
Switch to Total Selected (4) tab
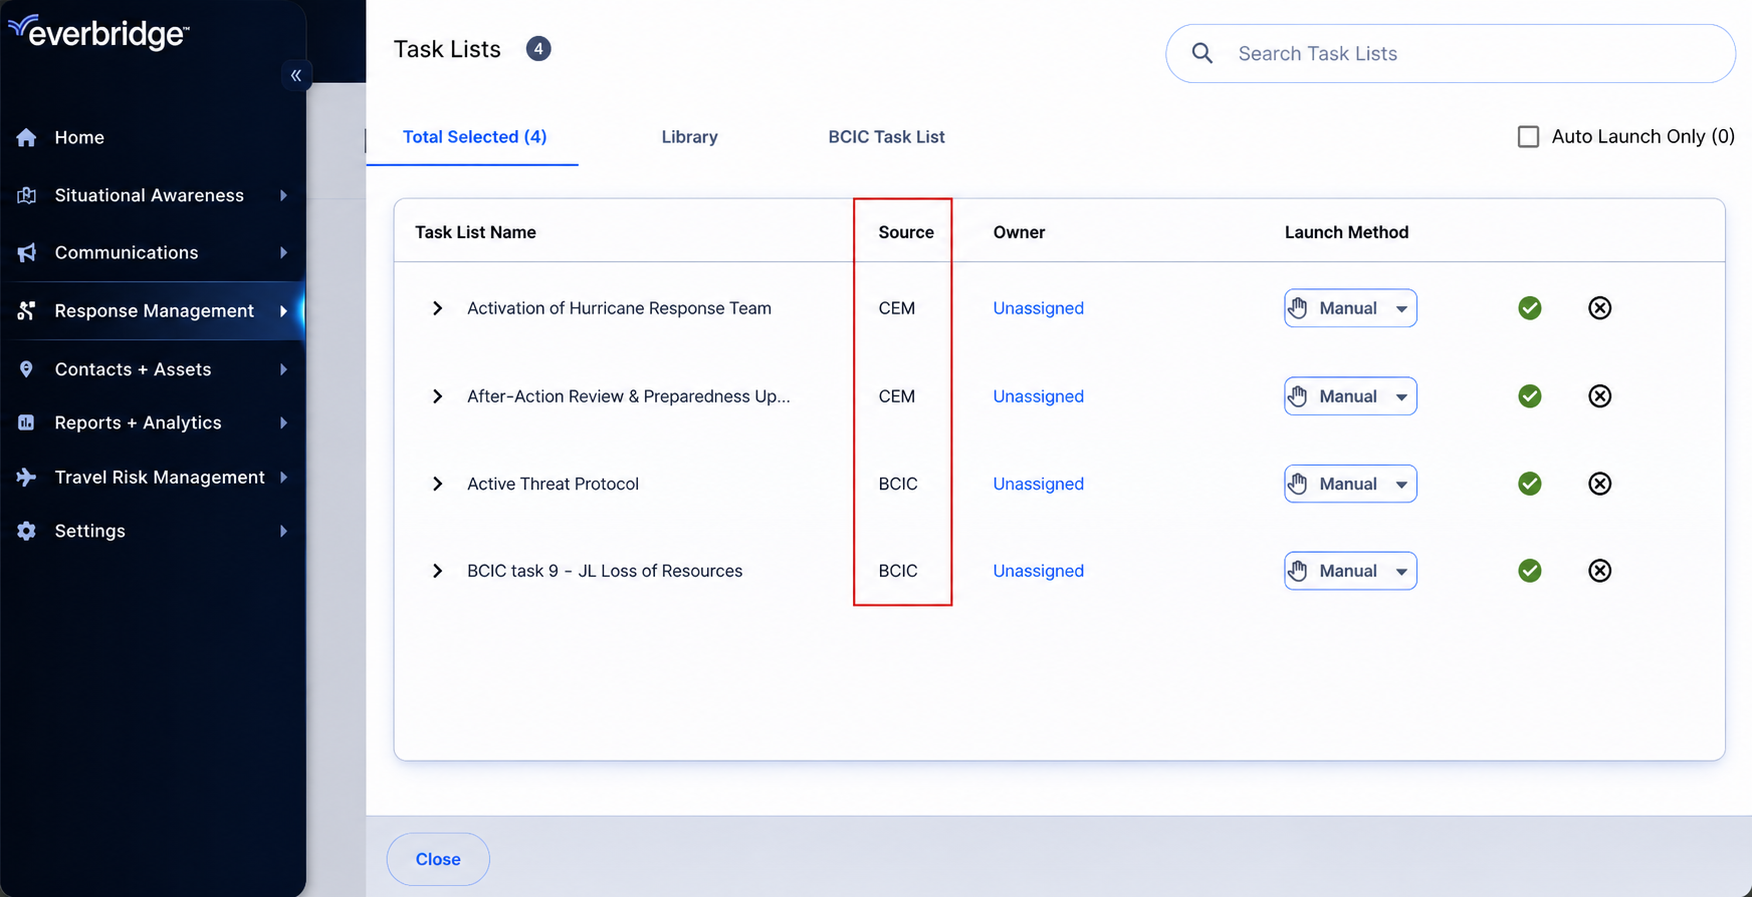[474, 137]
